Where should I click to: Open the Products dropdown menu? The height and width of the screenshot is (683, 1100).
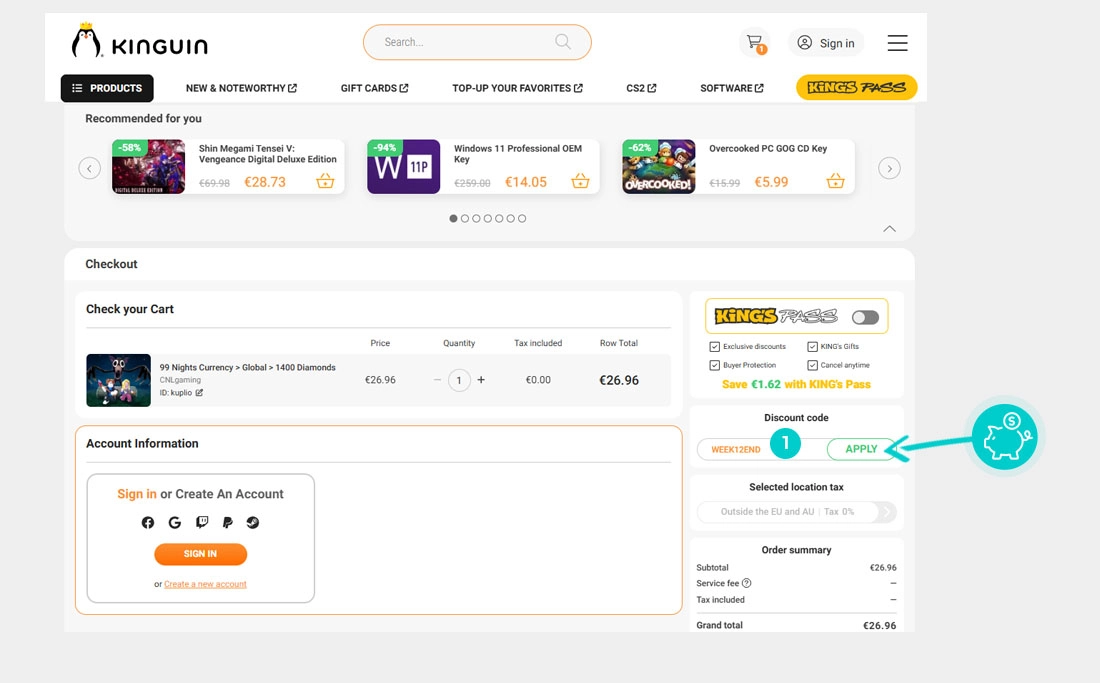pos(107,88)
